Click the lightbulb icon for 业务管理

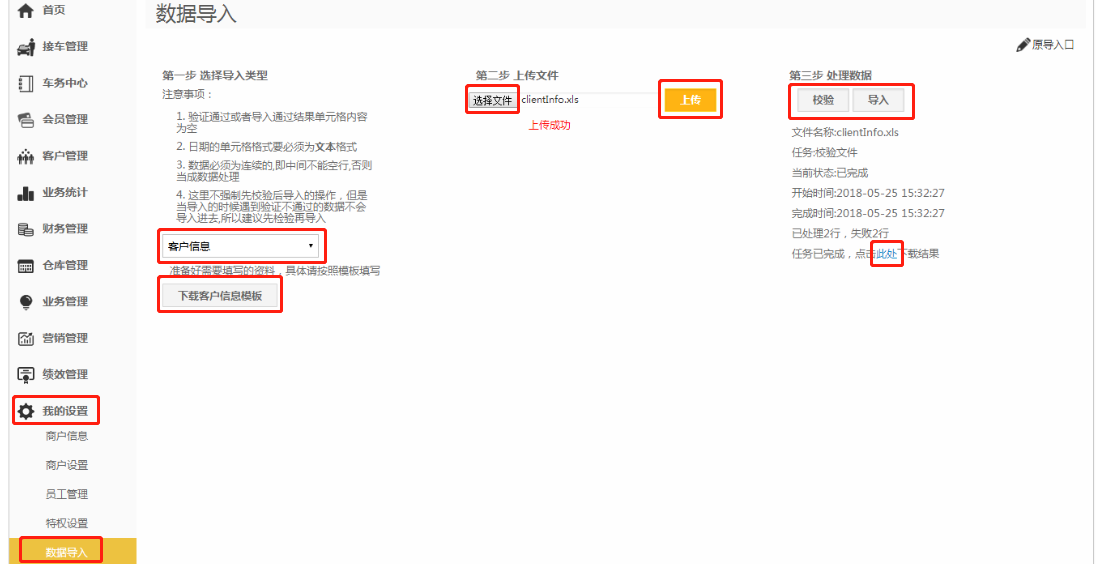click(27, 302)
